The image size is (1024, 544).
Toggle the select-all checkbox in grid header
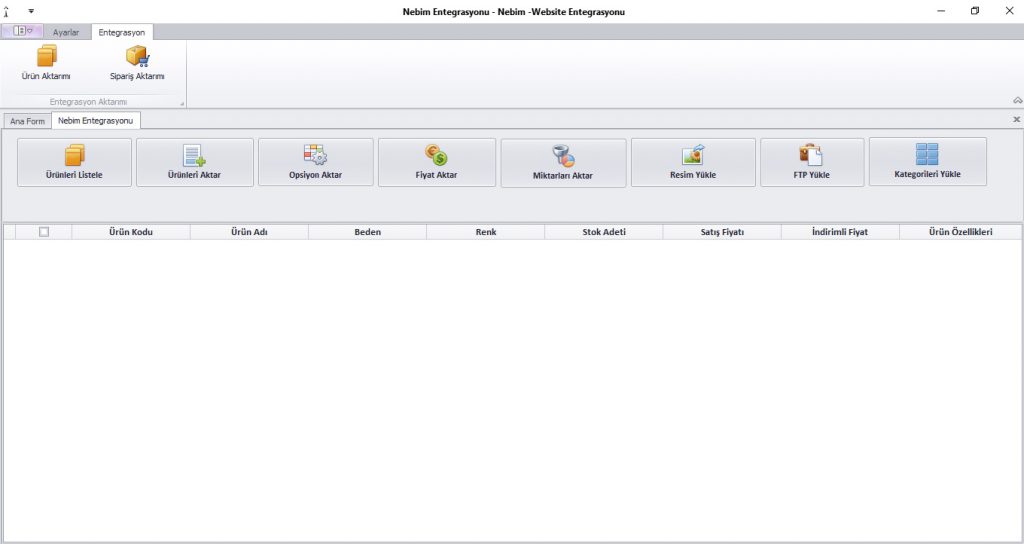tap(44, 232)
